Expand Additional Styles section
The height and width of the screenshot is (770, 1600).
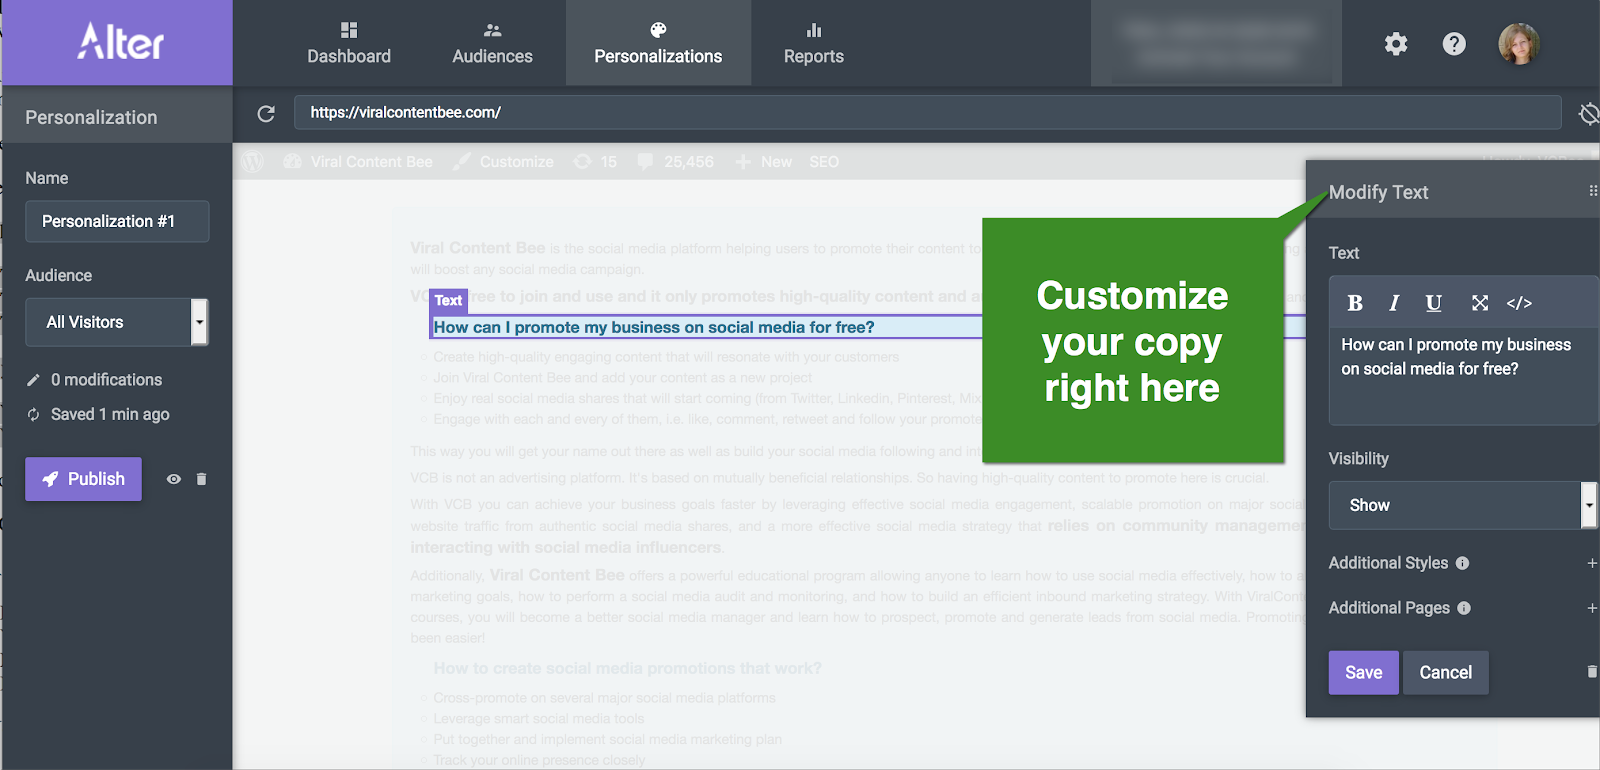click(1591, 563)
